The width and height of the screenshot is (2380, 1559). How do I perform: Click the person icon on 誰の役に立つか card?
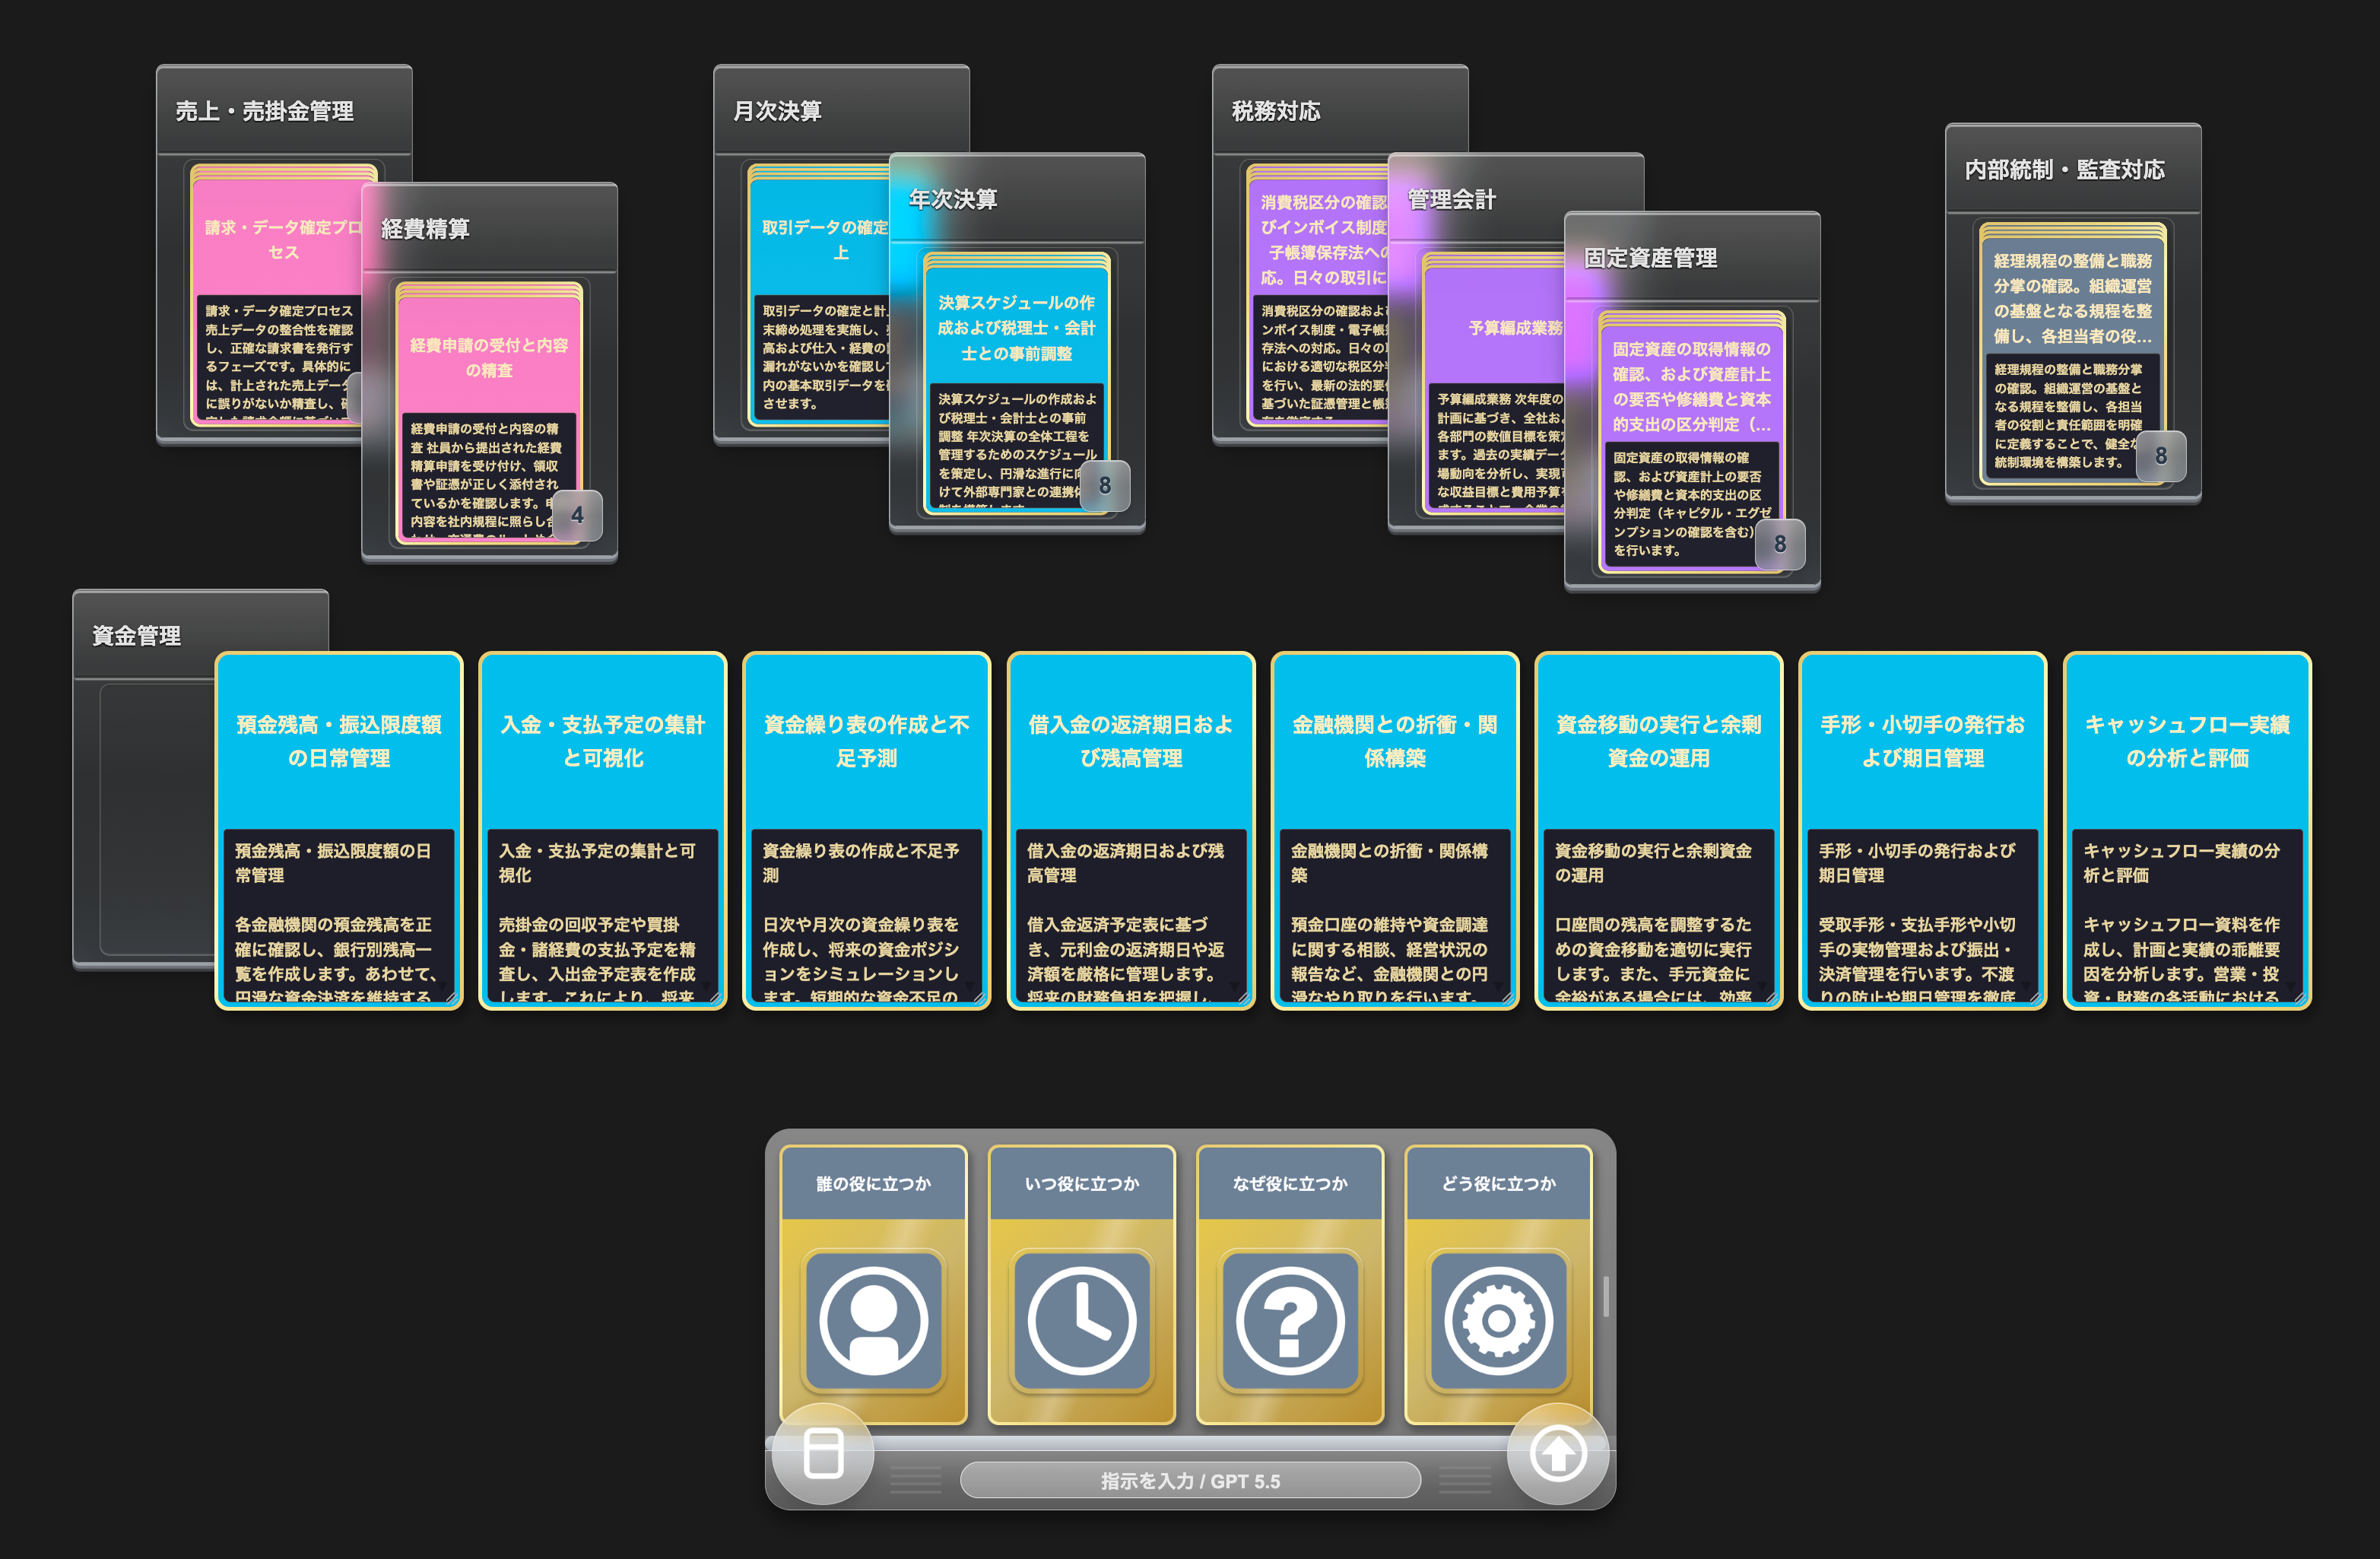click(873, 1320)
